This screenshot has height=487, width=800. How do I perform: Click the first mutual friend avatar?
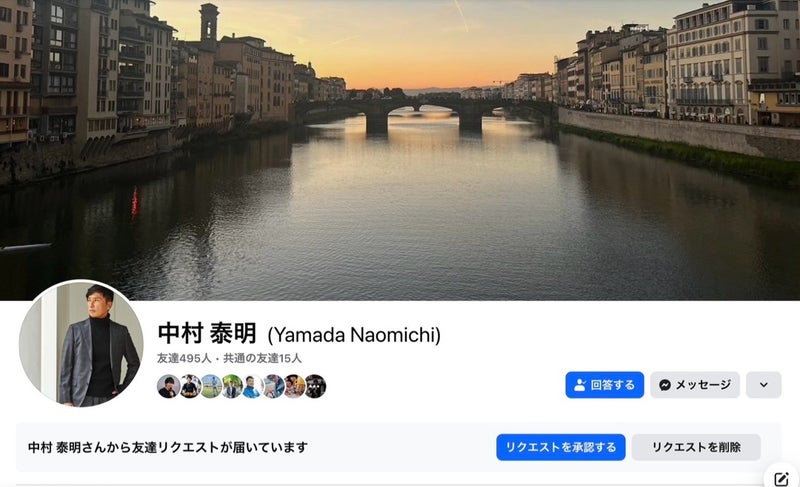click(x=168, y=387)
